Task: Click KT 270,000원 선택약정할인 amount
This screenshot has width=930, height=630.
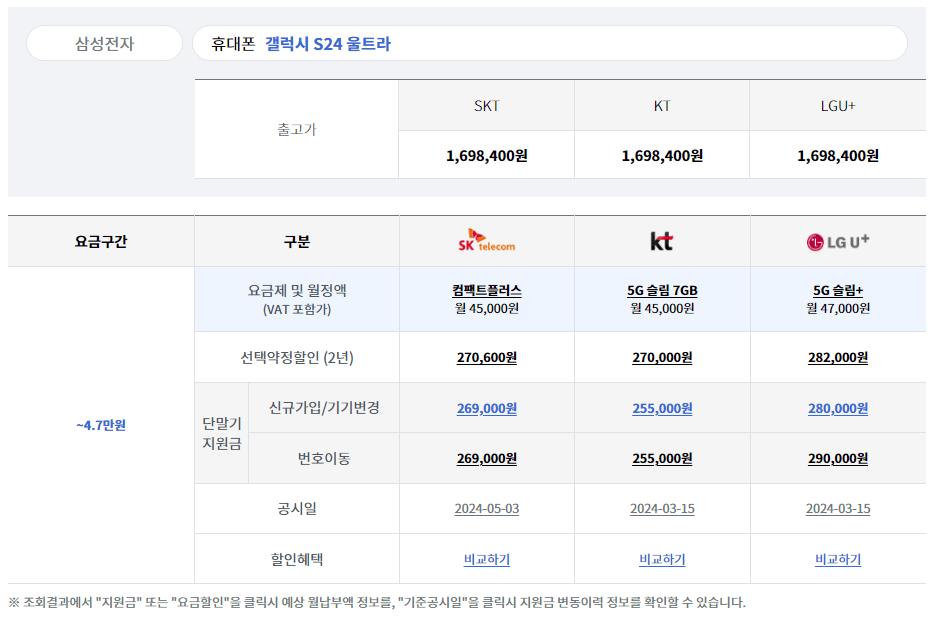Action: [662, 358]
